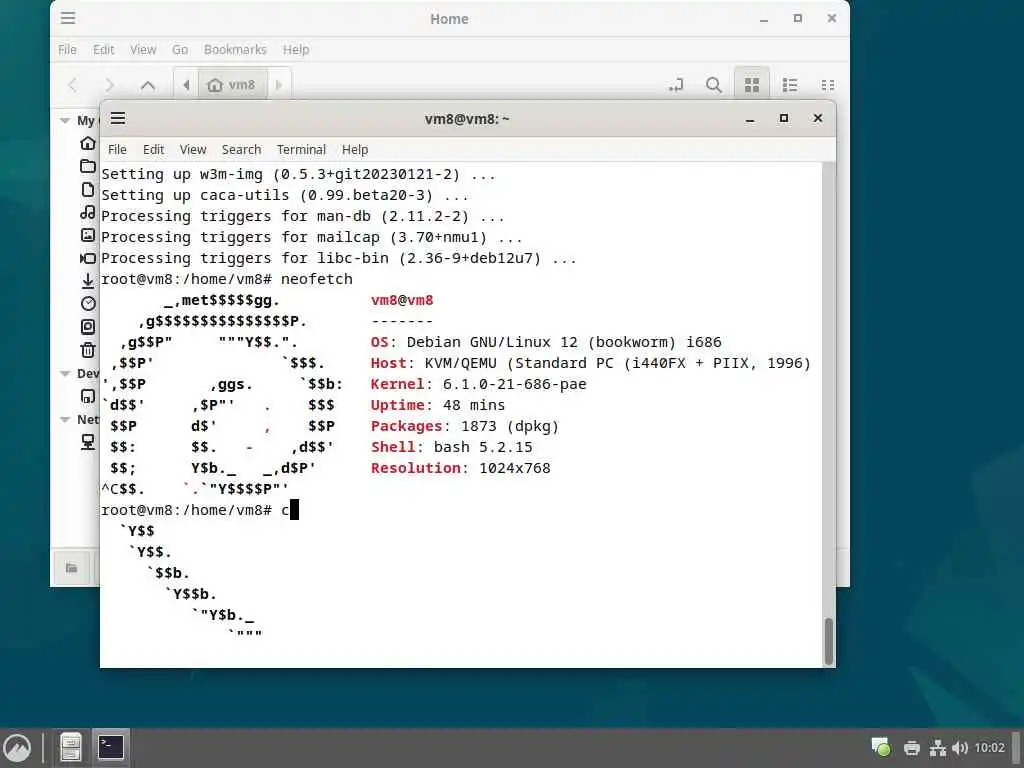This screenshot has height=768, width=1024.
Task: Collapse the My Computer sidebar section
Action: pos(65,120)
